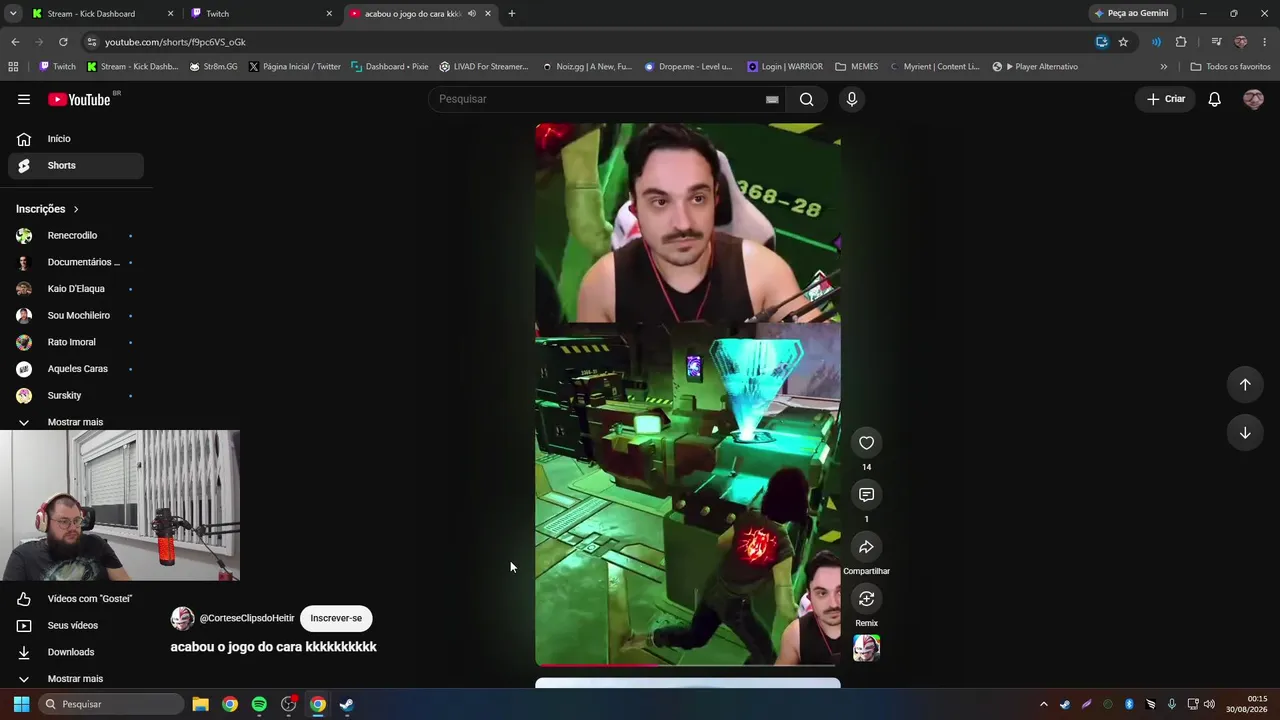Open the Player Alternativo bookmark
The image size is (1280, 720).
[x=1035, y=67]
